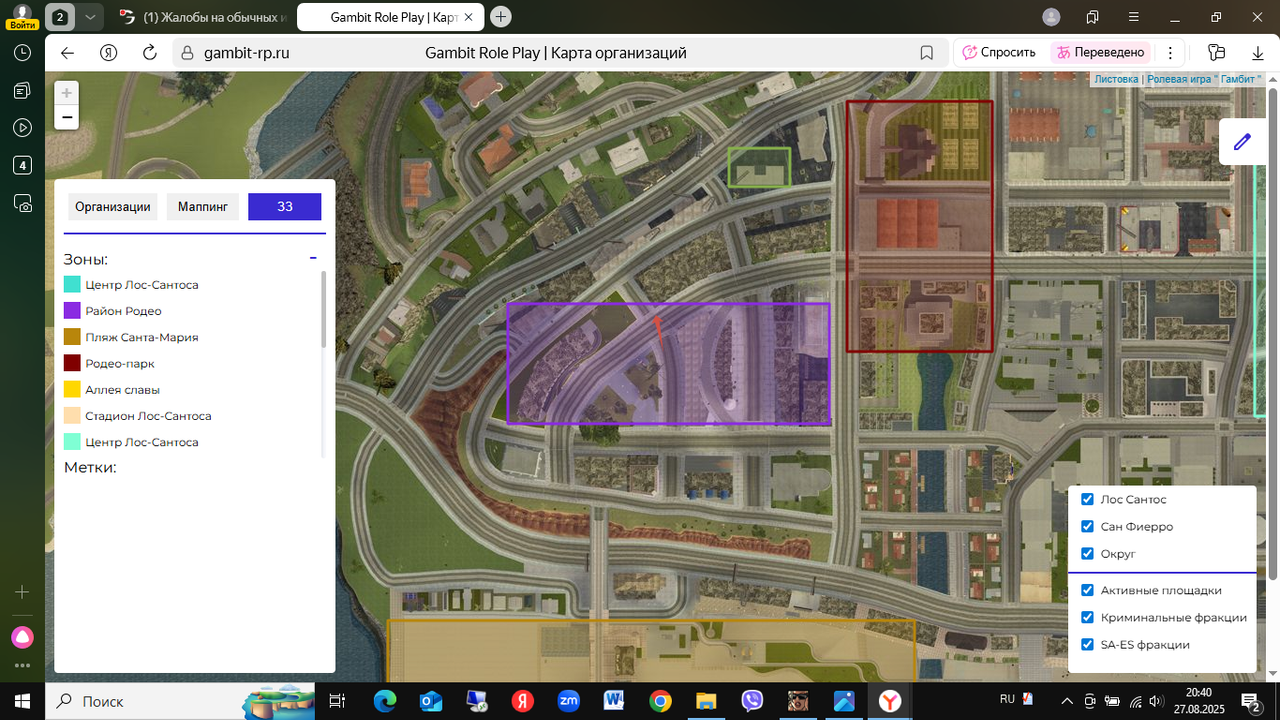Open the sidebar screenshot camera icon
This screenshot has height=720, width=1280.
pos(22,203)
